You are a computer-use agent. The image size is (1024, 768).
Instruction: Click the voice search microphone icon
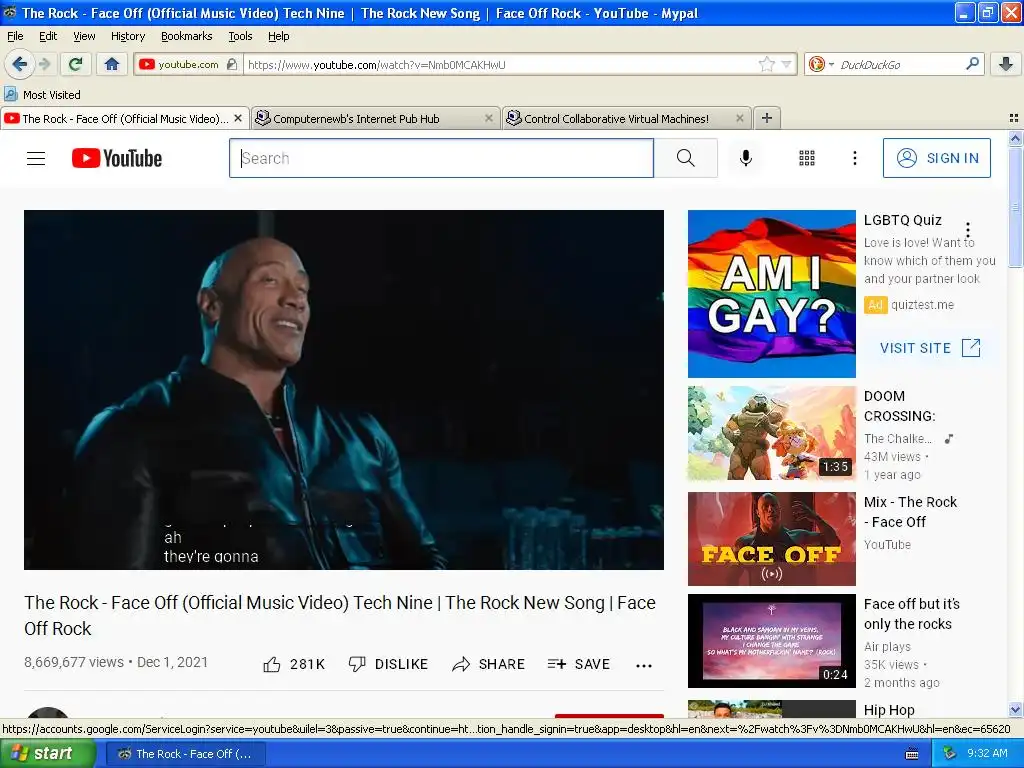pyautogui.click(x=745, y=158)
